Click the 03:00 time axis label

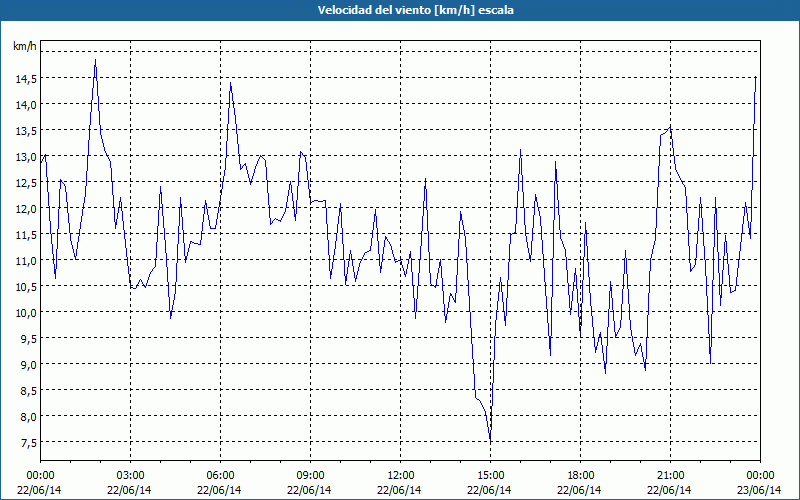click(x=130, y=476)
